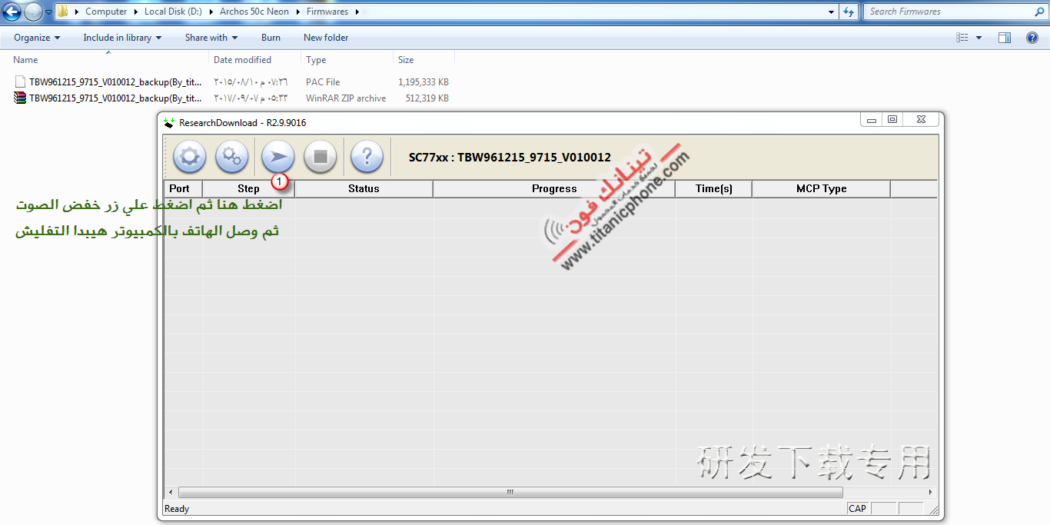Expand address bar history dropdown arrow
Viewport: 1050px width, 525px height.
tap(831, 11)
